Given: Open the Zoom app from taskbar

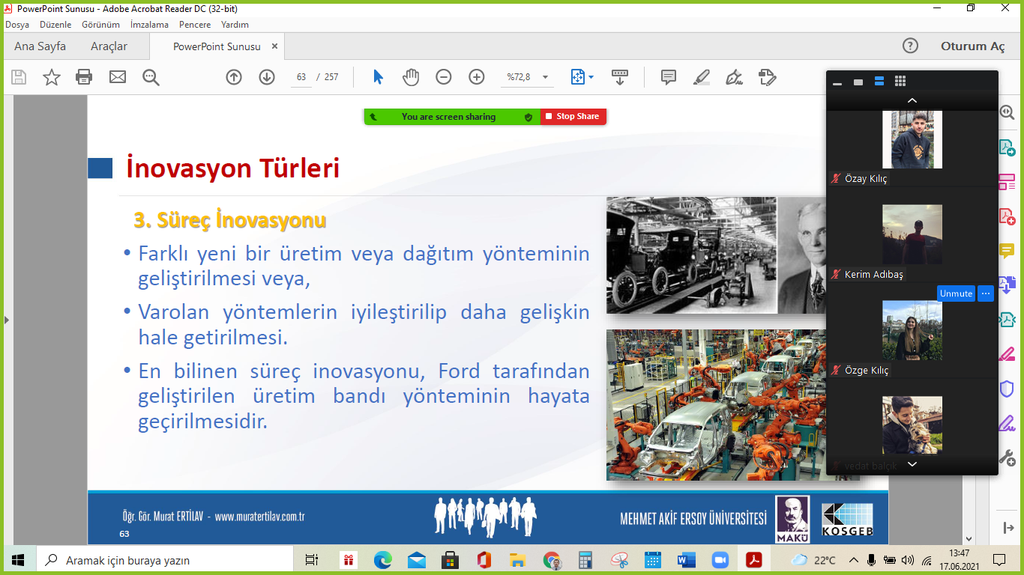Looking at the screenshot, I should click(x=720, y=560).
